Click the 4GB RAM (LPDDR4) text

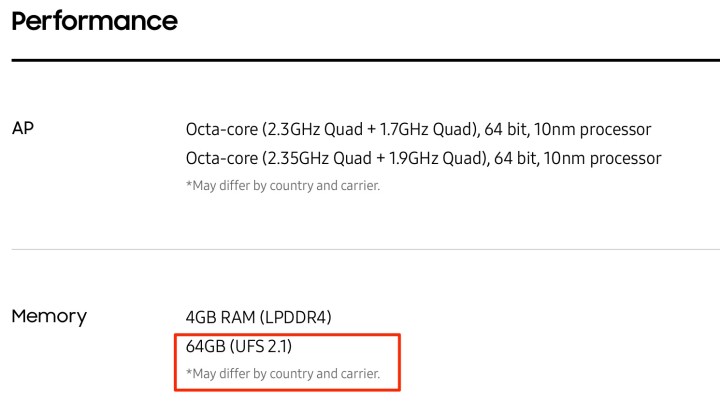[258, 317]
